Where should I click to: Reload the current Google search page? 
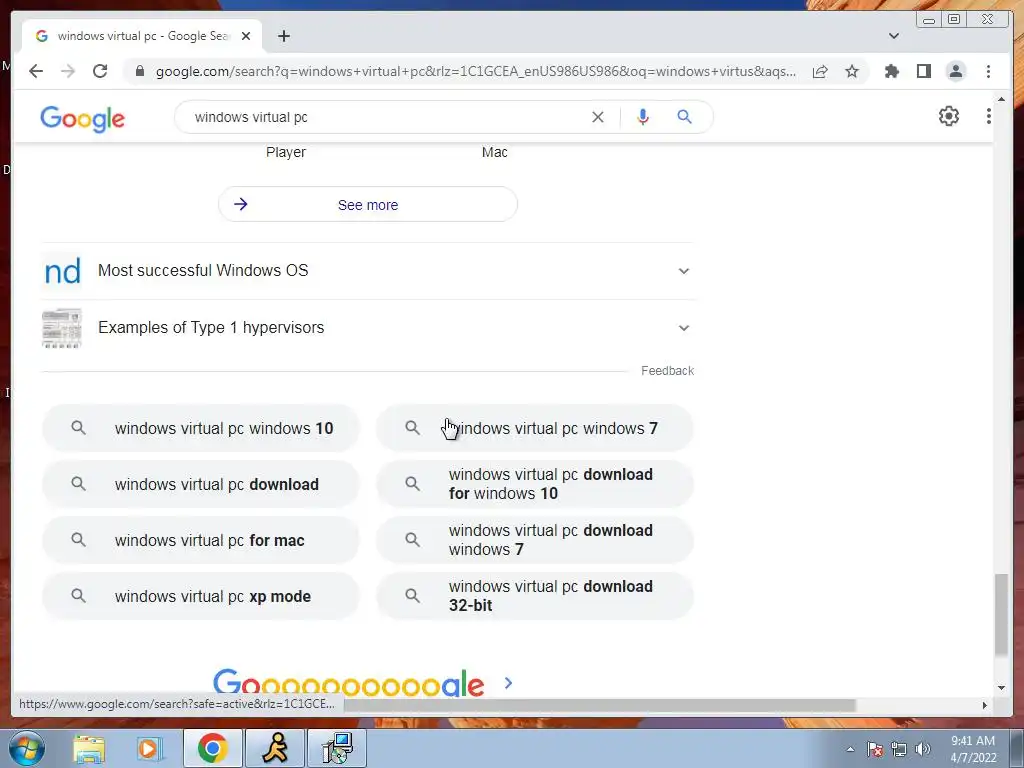pyautogui.click(x=100, y=71)
